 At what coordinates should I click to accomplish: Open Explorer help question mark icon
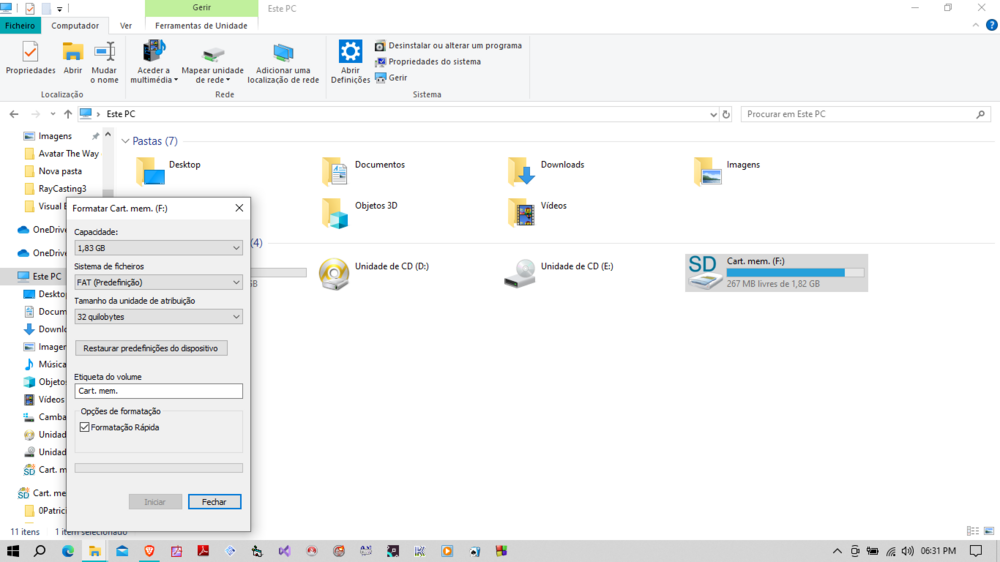pos(992,26)
